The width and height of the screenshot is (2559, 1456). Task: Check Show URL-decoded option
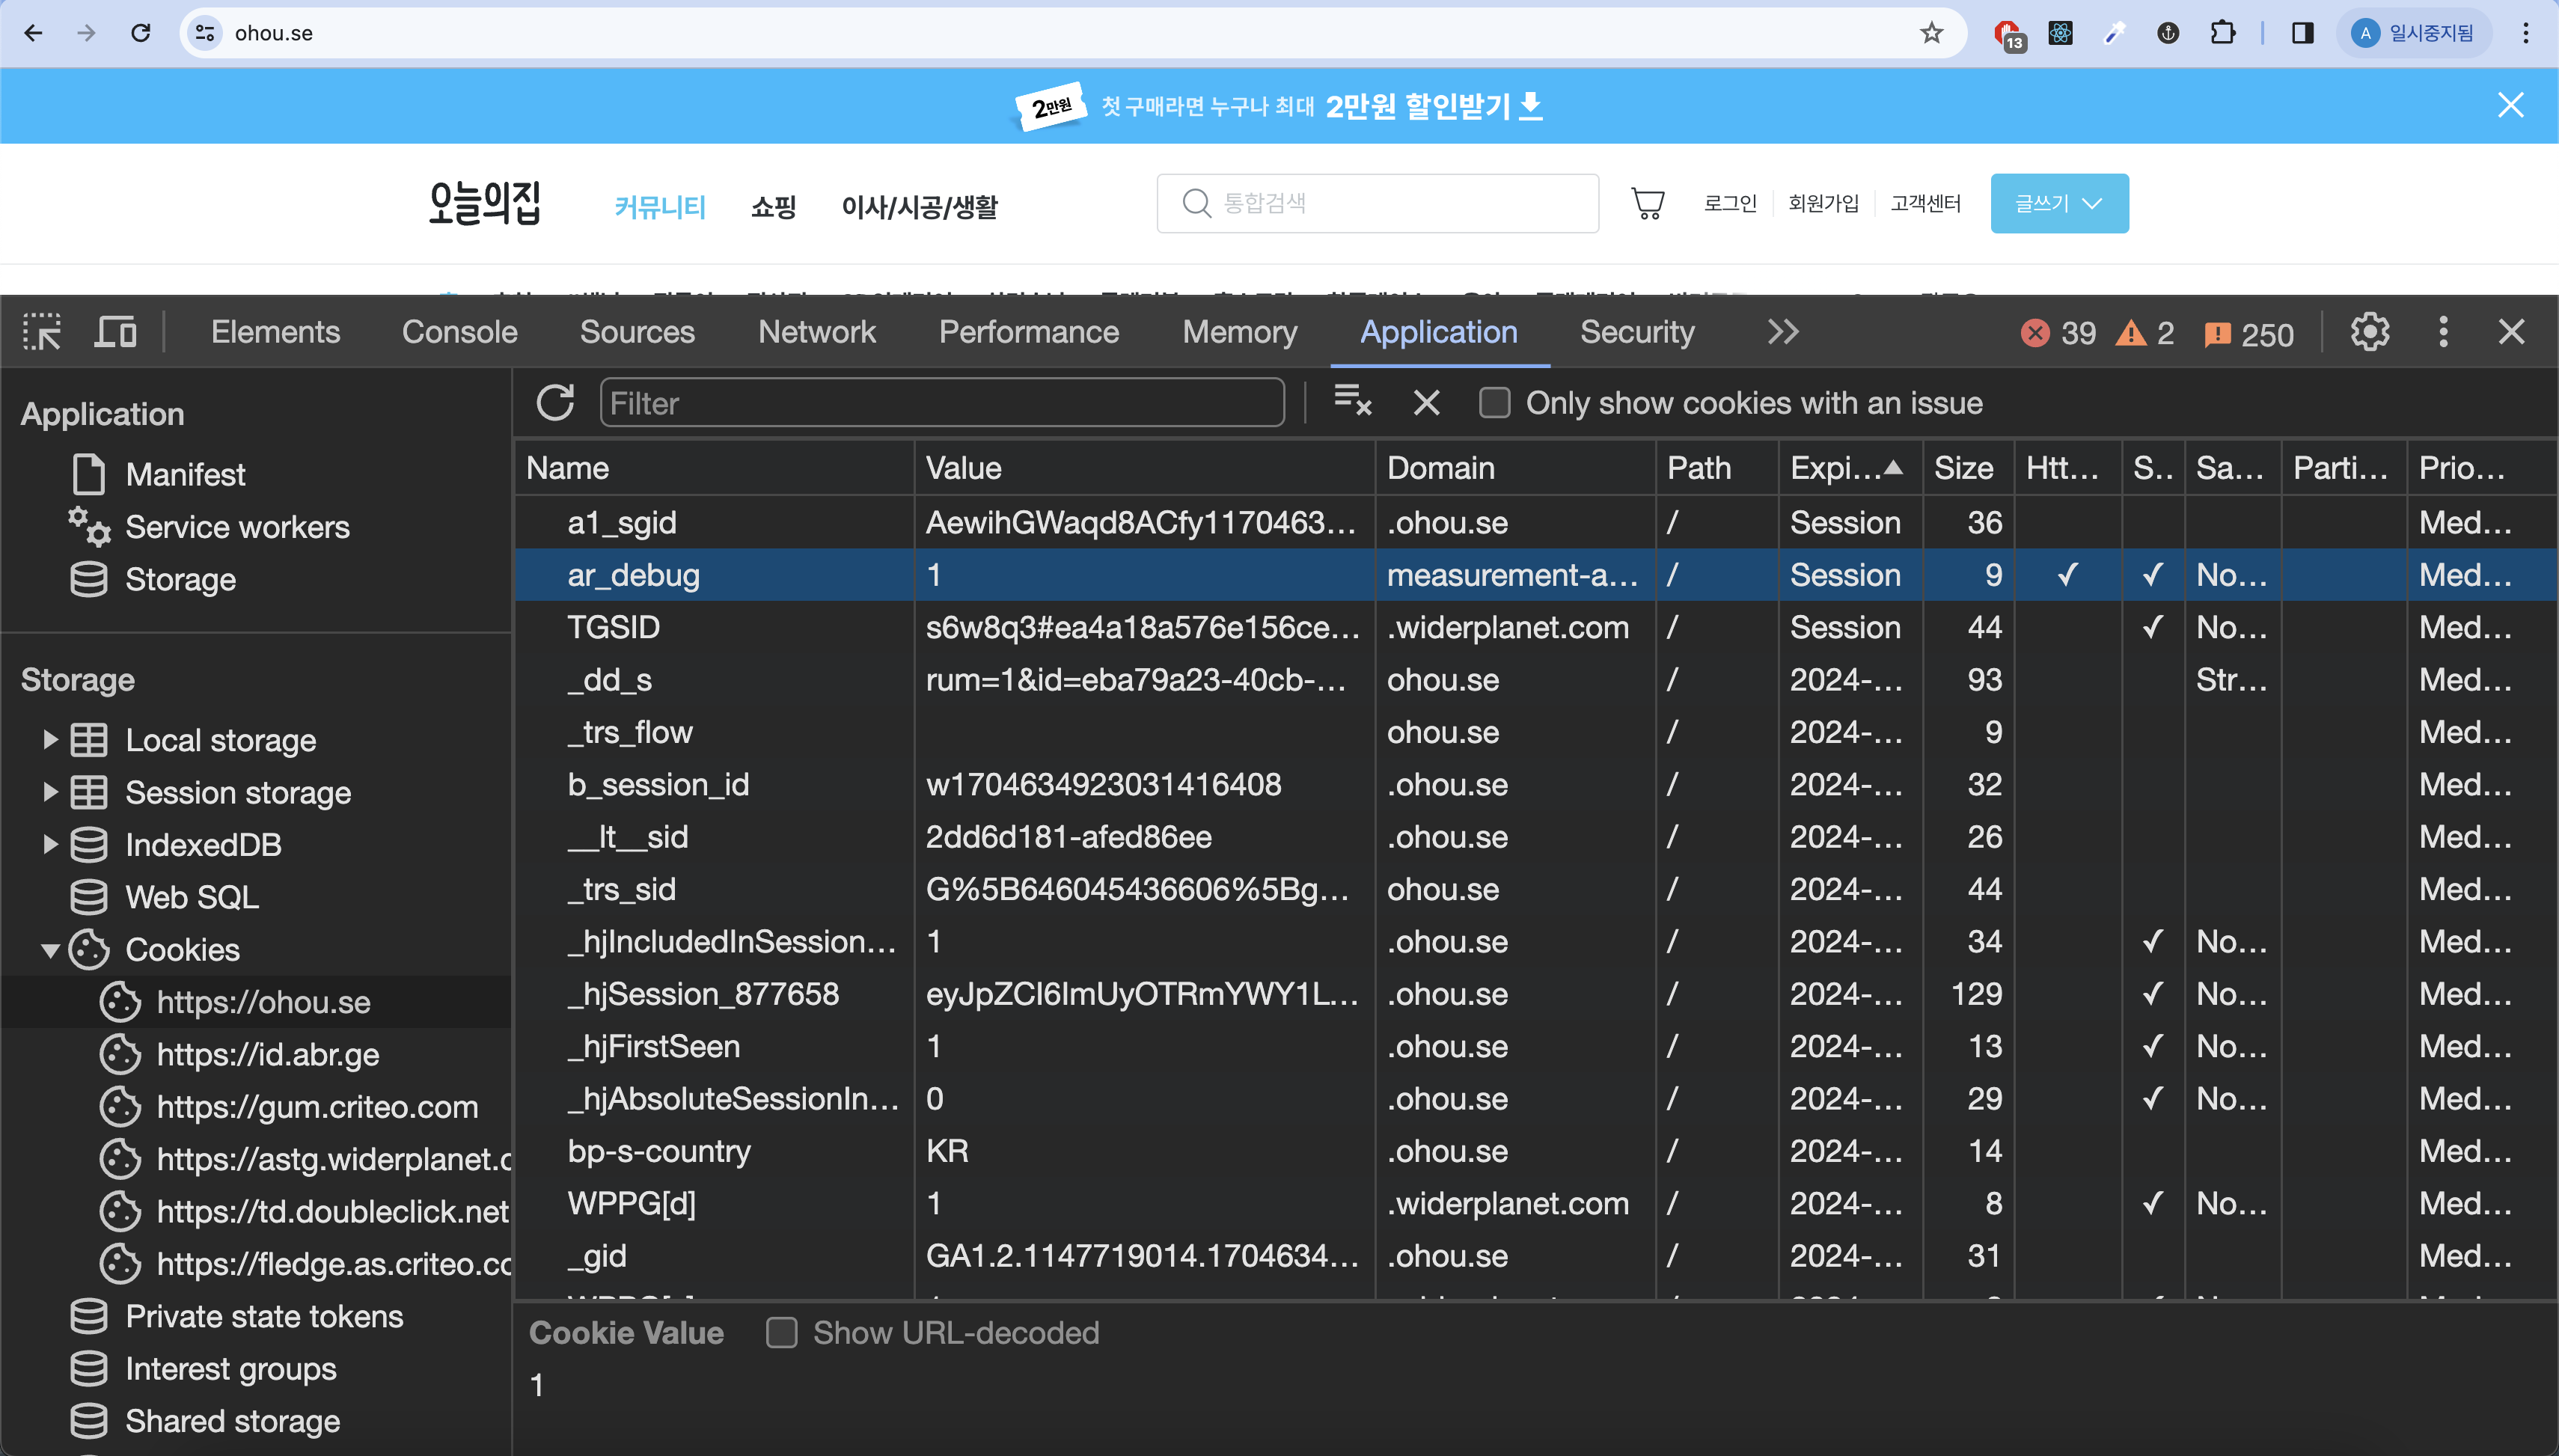click(x=781, y=1333)
